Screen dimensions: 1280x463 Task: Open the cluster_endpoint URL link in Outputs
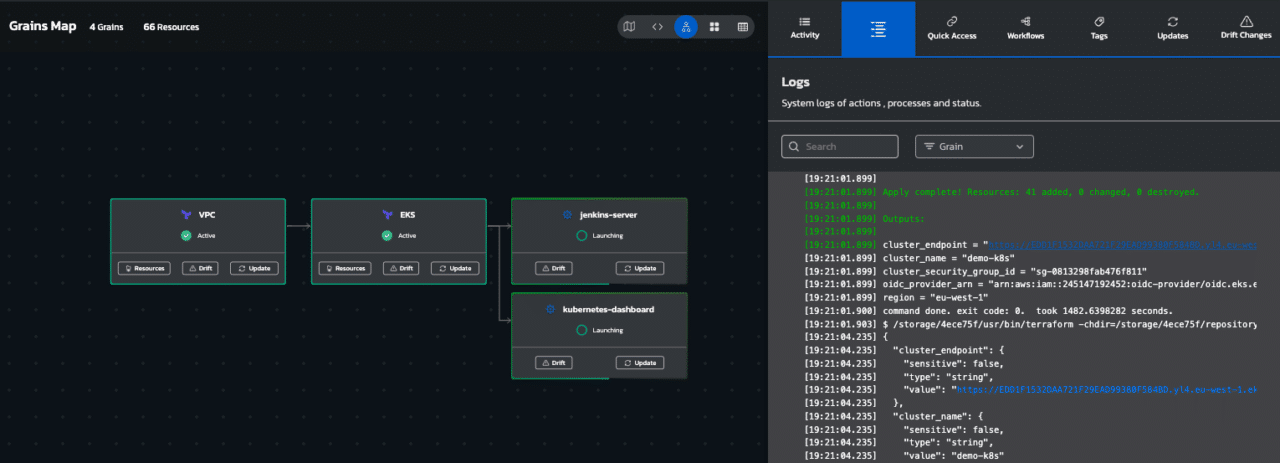pos(1123,243)
